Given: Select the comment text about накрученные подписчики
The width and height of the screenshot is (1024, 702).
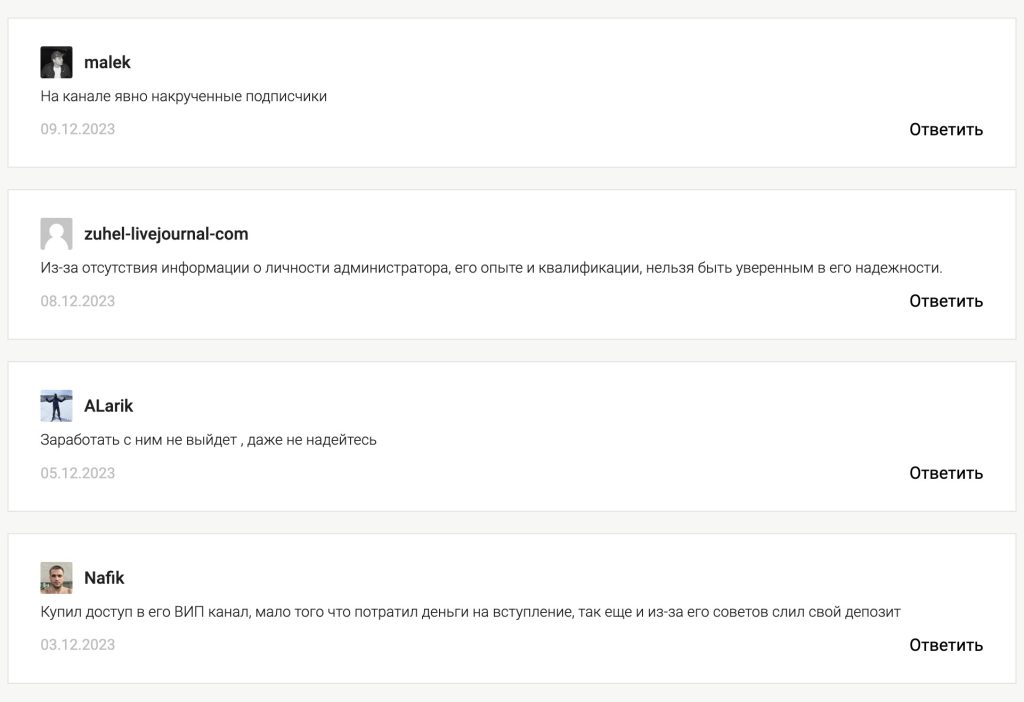Looking at the screenshot, I should pyautogui.click(x=184, y=96).
